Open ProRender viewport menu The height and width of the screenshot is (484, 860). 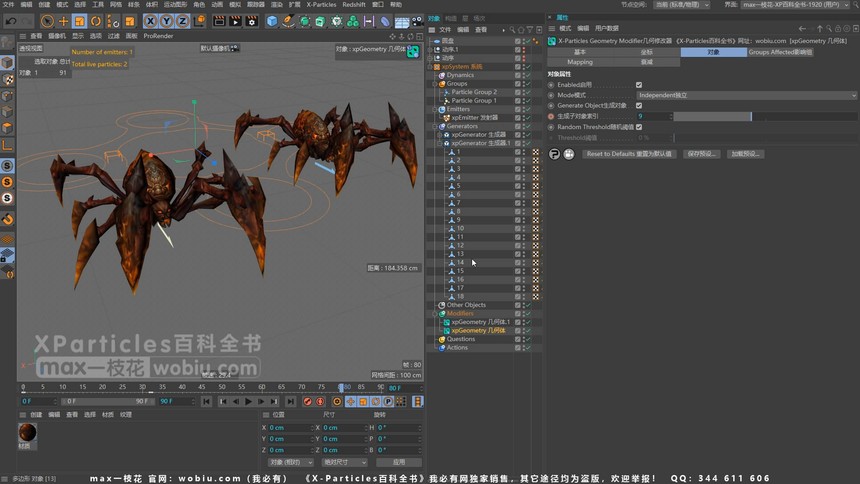pyautogui.click(x=159, y=36)
